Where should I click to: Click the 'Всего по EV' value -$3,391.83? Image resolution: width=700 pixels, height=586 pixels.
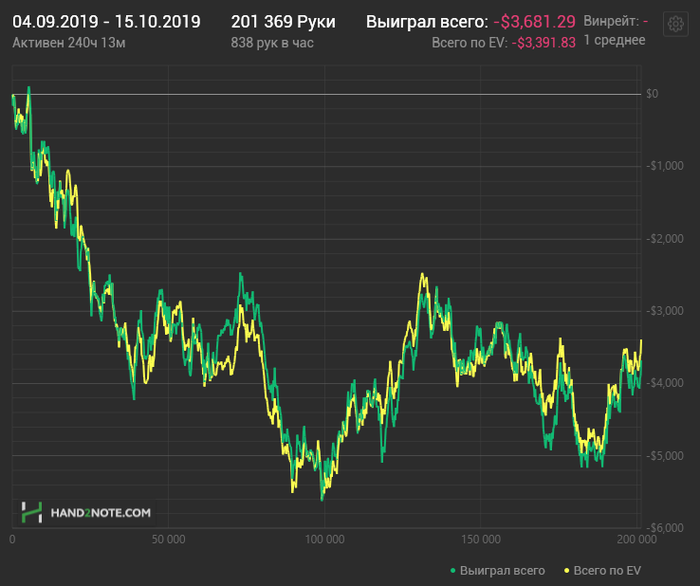[545, 42]
